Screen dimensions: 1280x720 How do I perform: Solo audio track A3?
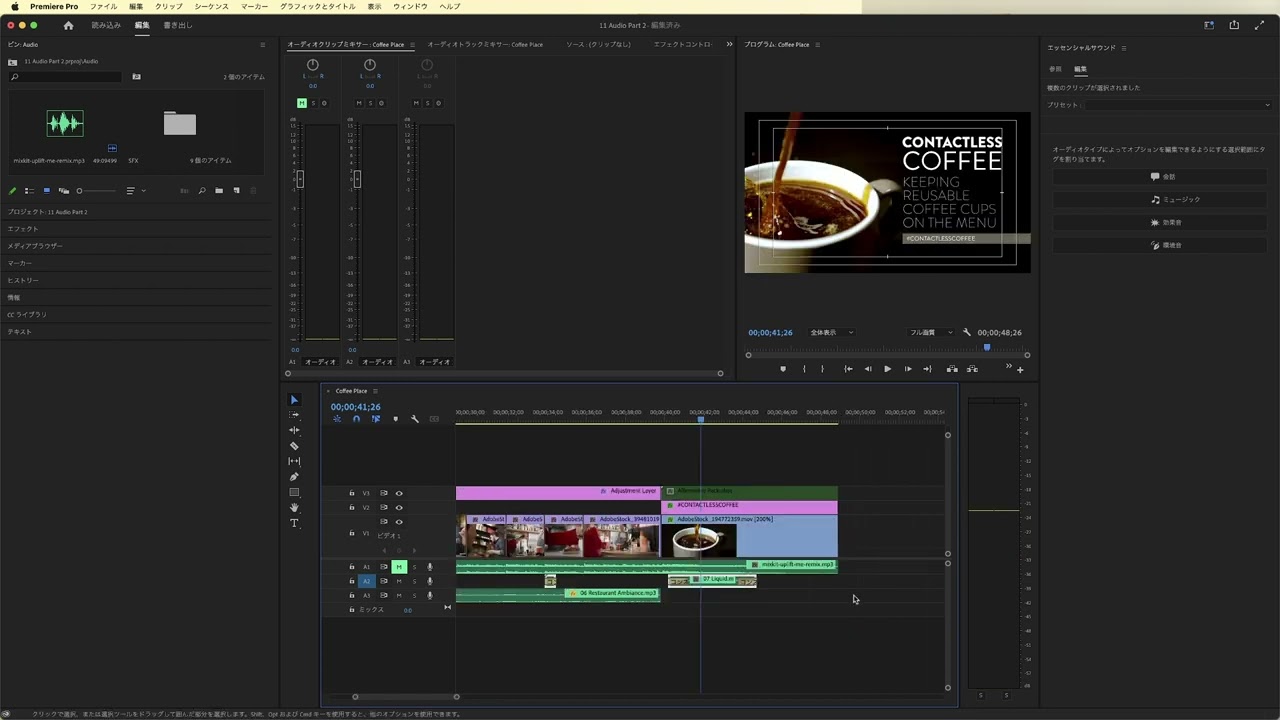pos(414,595)
